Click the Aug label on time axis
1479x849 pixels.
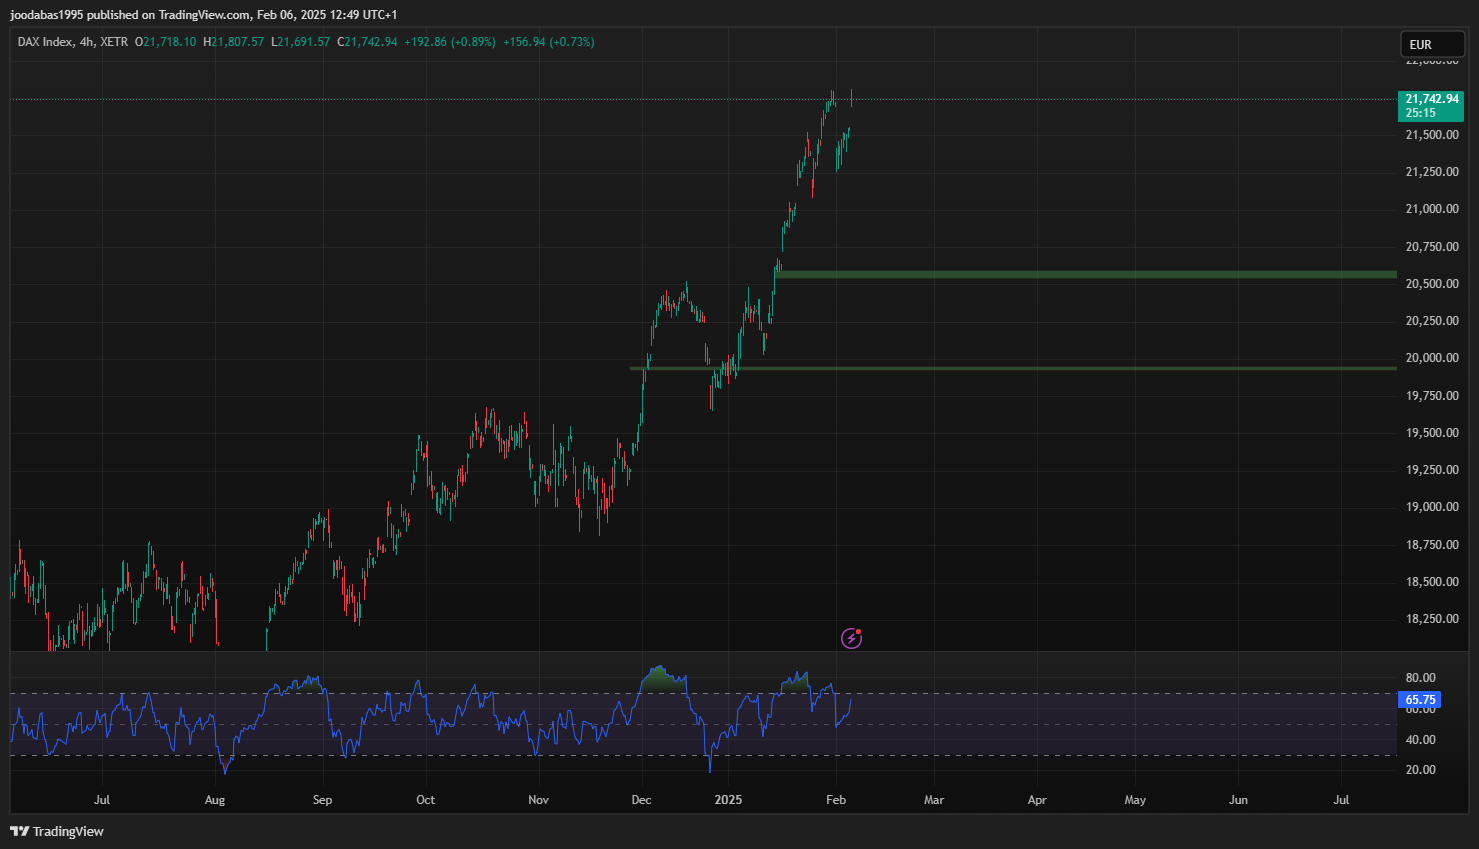pyautogui.click(x=215, y=800)
